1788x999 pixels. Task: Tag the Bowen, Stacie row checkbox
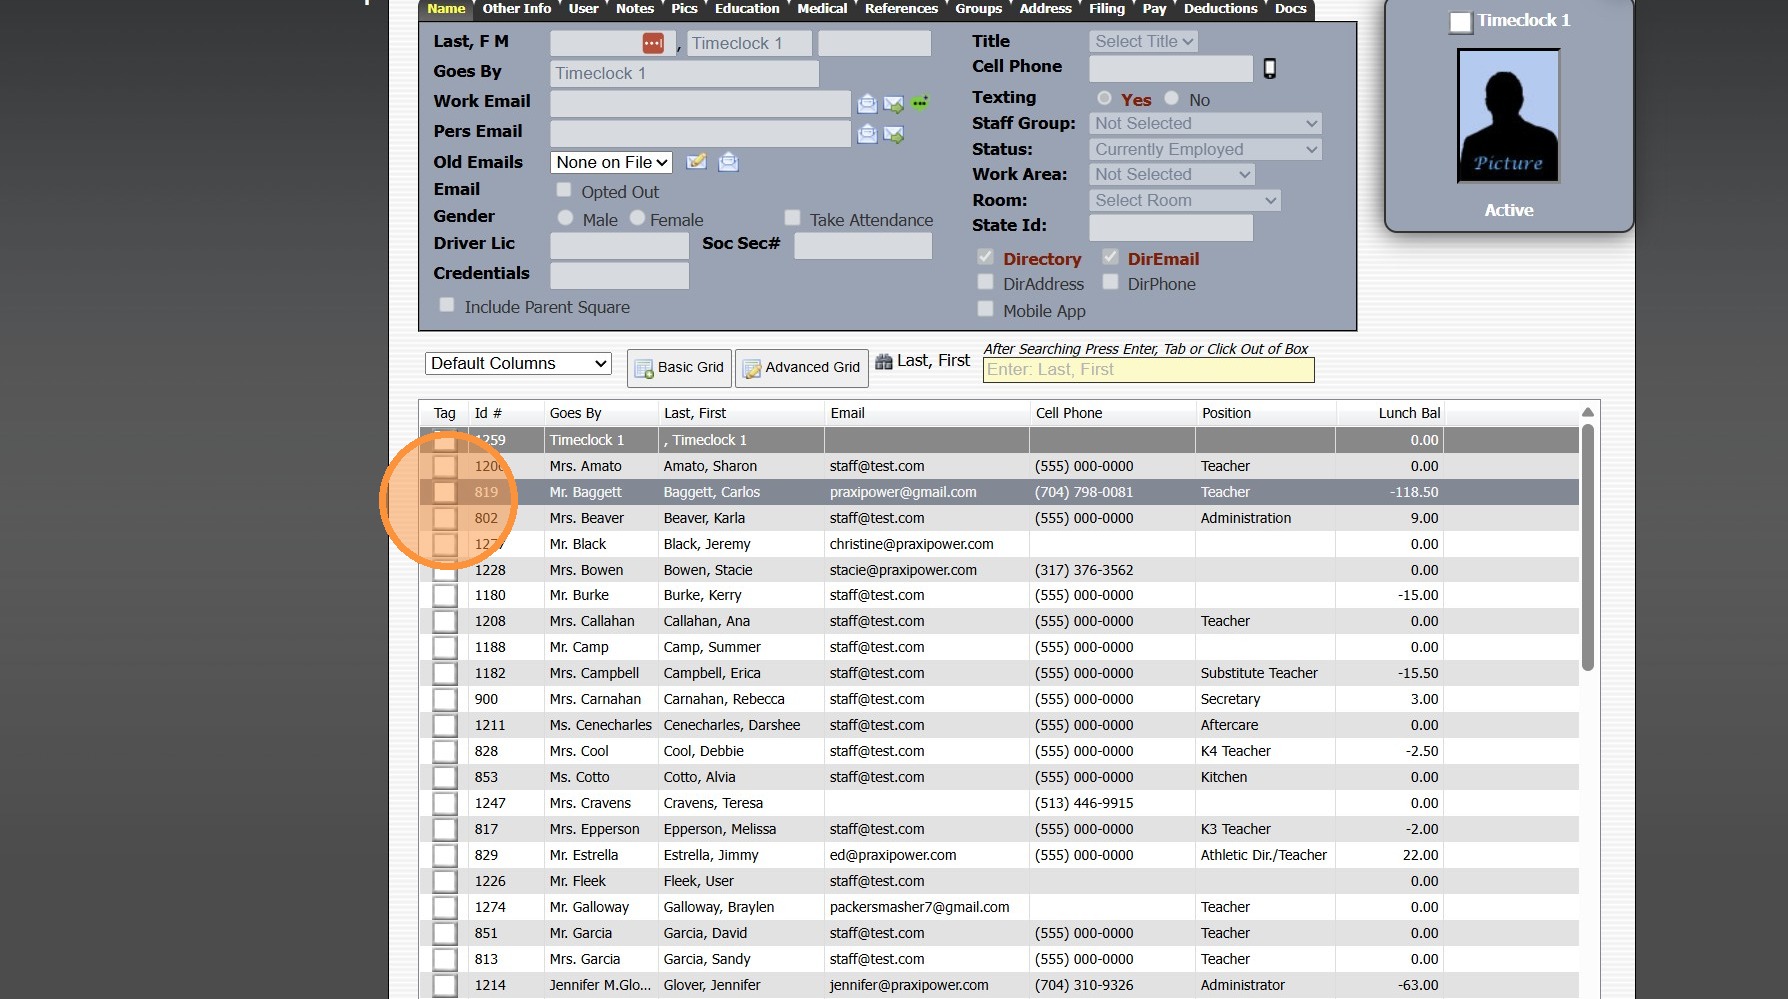[445, 570]
